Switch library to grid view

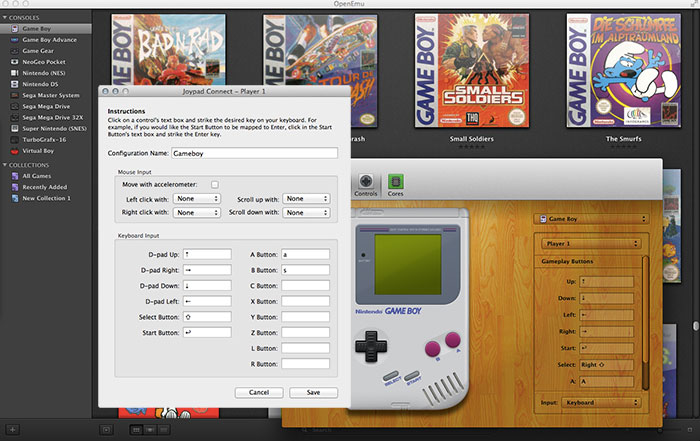[x=136, y=430]
